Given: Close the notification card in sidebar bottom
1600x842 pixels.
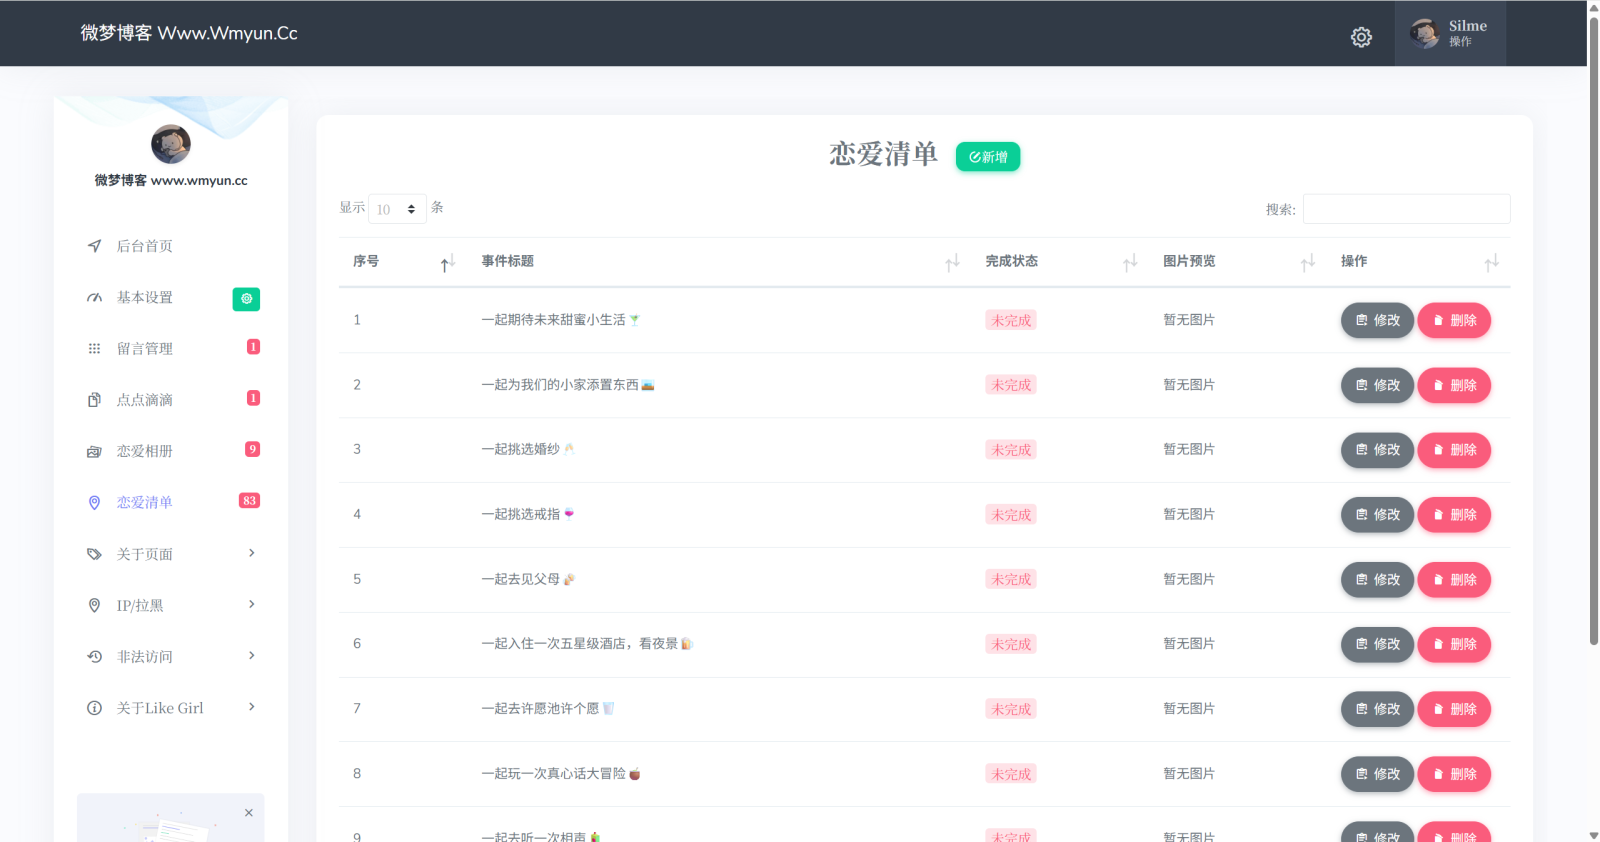Looking at the screenshot, I should pos(249,813).
